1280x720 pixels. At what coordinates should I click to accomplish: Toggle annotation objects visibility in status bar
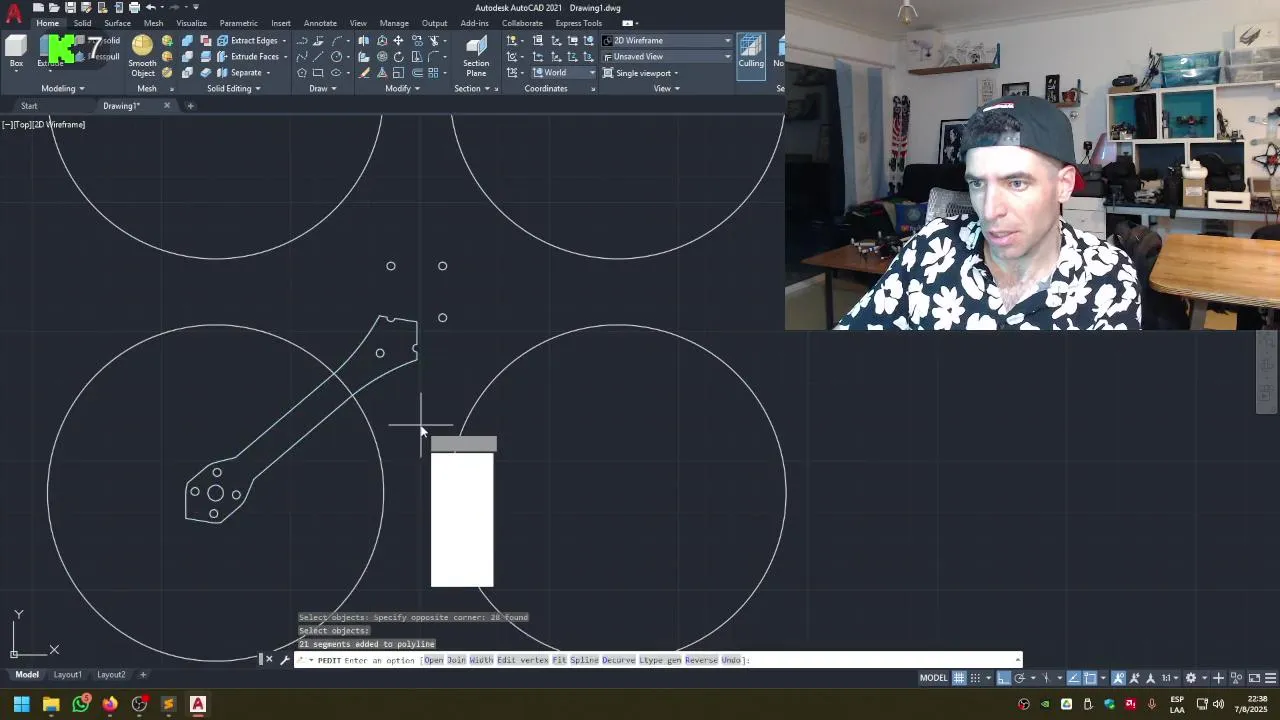click(1119, 678)
